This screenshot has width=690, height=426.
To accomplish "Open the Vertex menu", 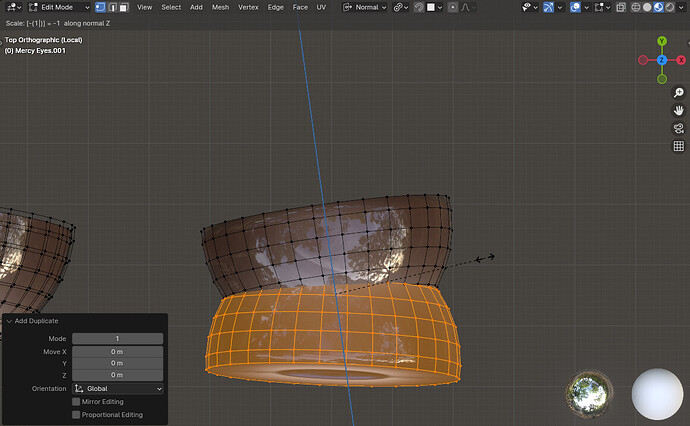I will point(248,7).
